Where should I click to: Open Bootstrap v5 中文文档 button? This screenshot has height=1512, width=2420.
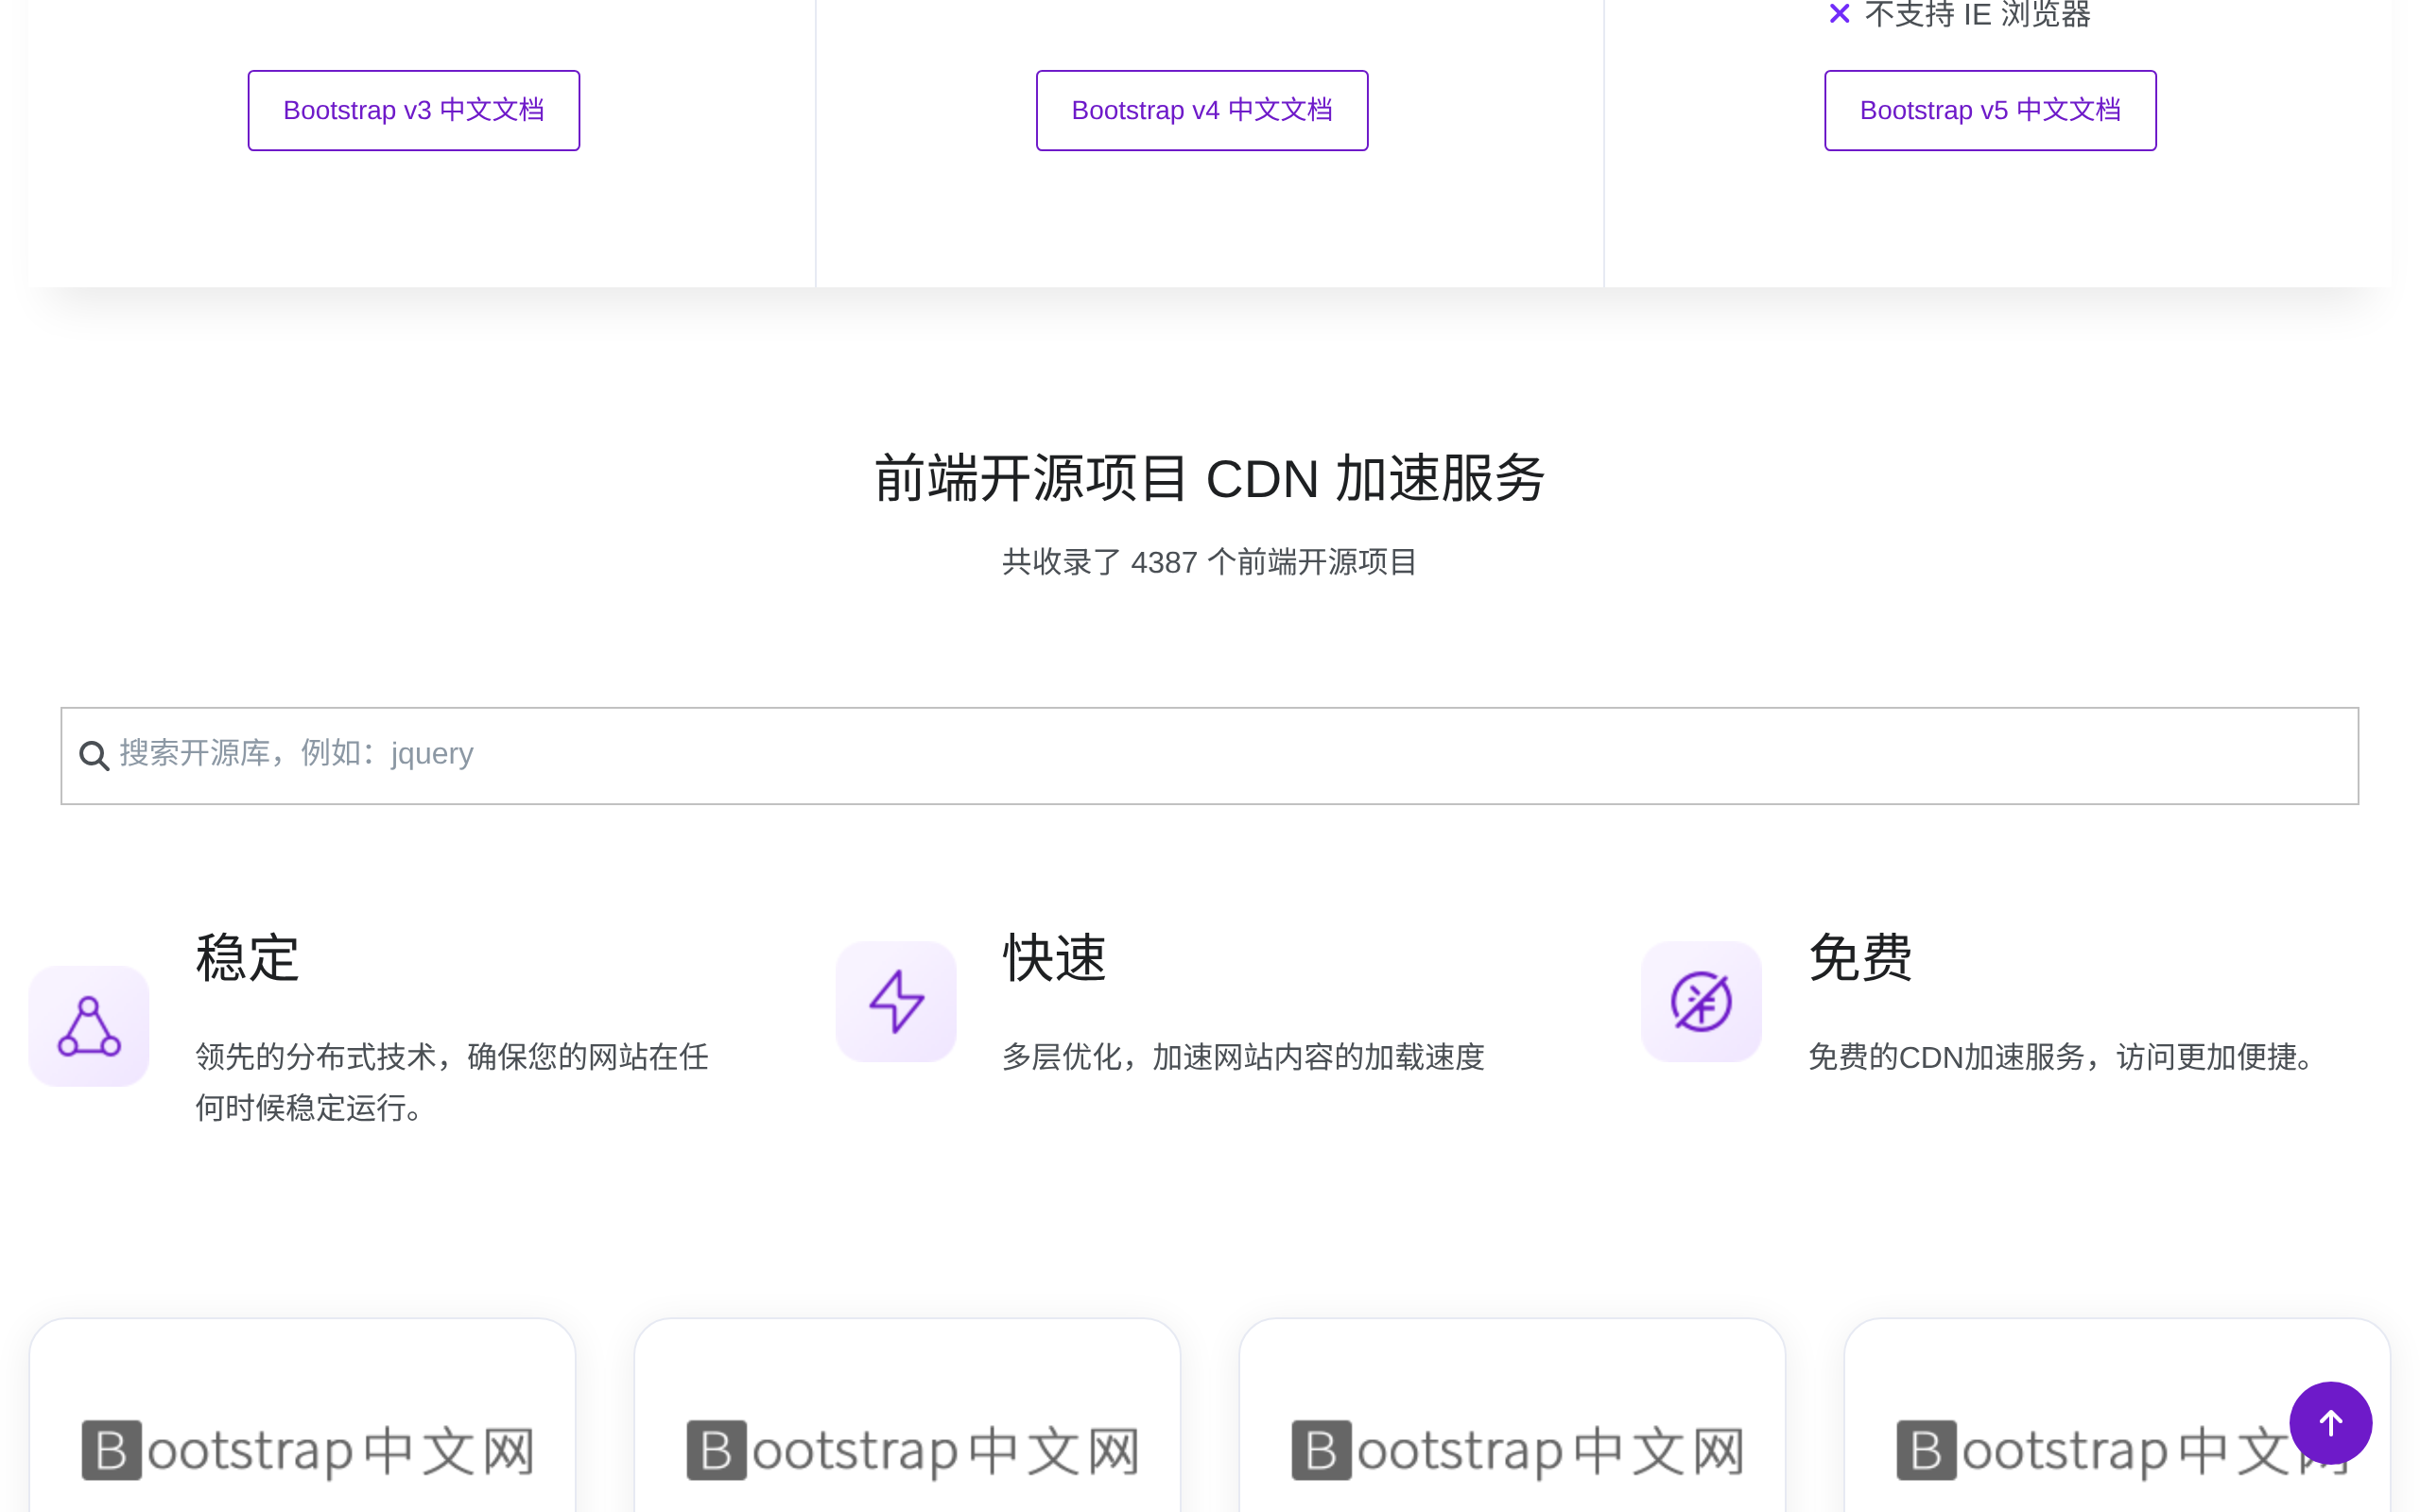point(1989,110)
